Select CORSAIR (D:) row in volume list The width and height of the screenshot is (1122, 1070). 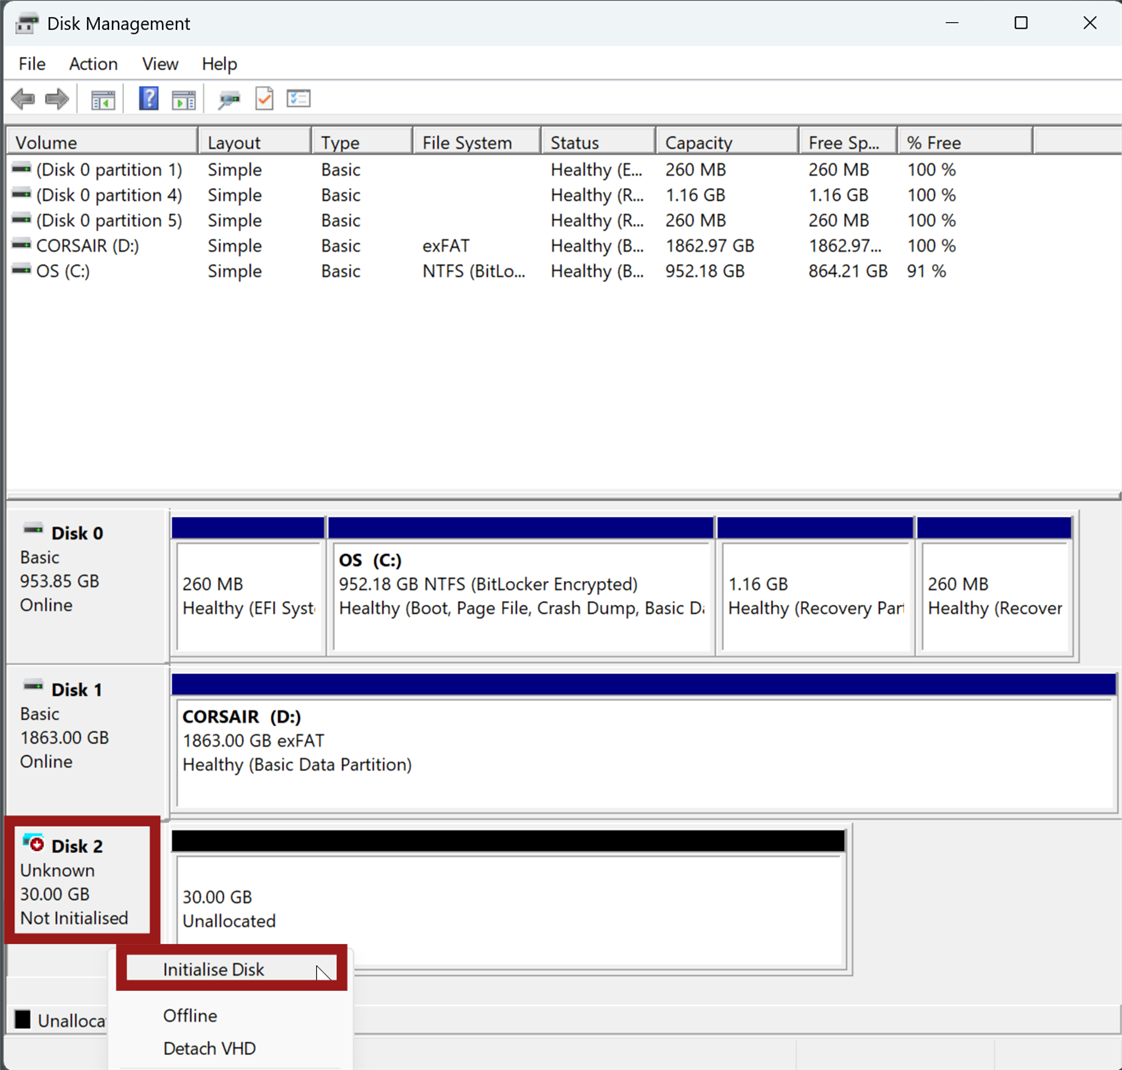tap(87, 246)
